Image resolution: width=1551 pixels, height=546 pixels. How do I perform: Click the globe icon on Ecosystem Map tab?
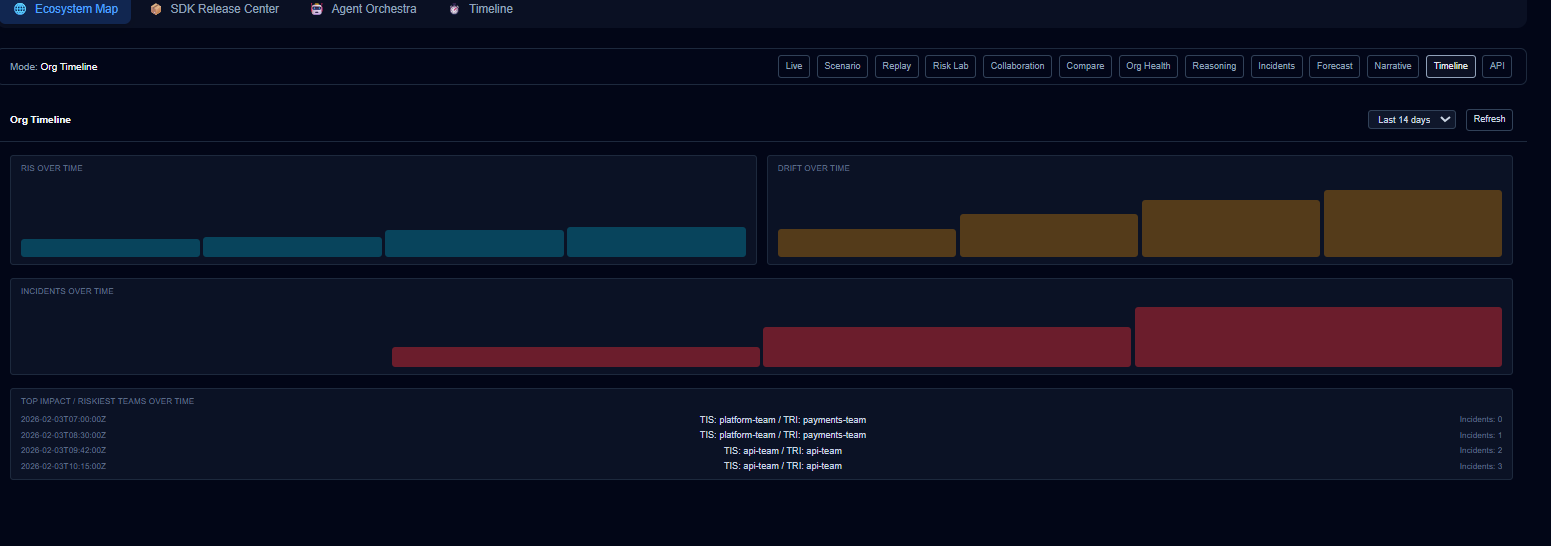[20, 9]
